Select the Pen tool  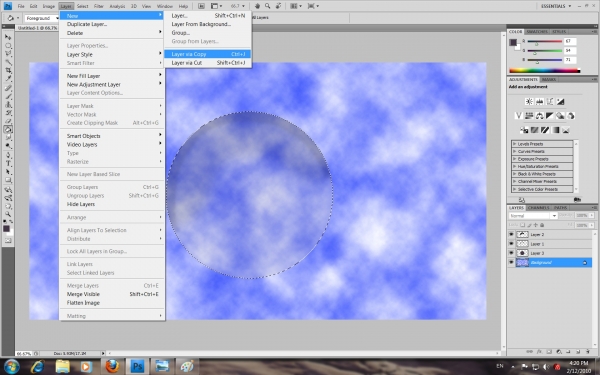[8, 155]
